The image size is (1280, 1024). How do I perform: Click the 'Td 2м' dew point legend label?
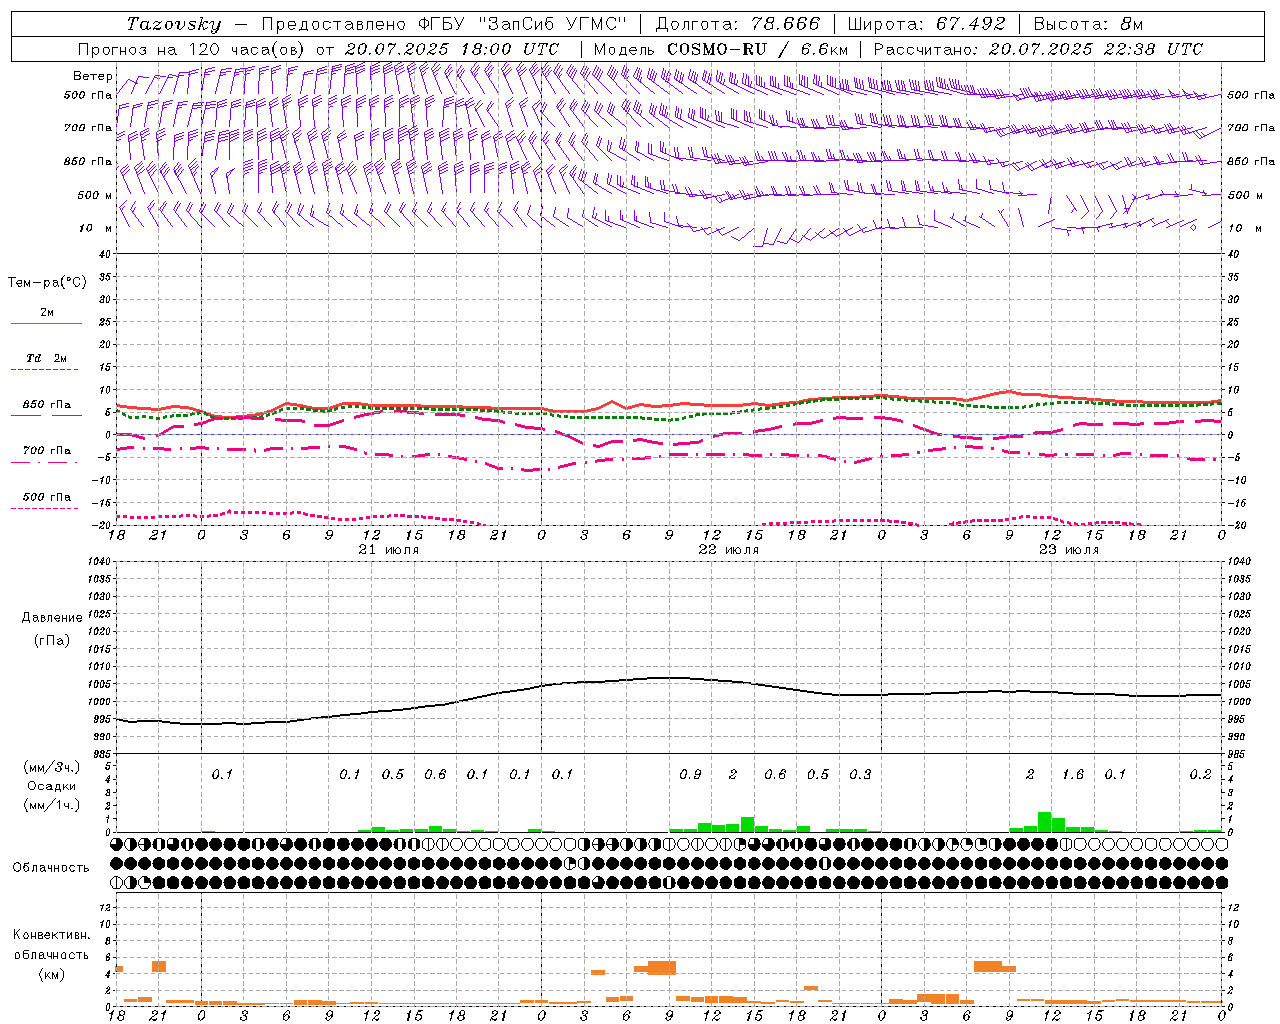46,358
